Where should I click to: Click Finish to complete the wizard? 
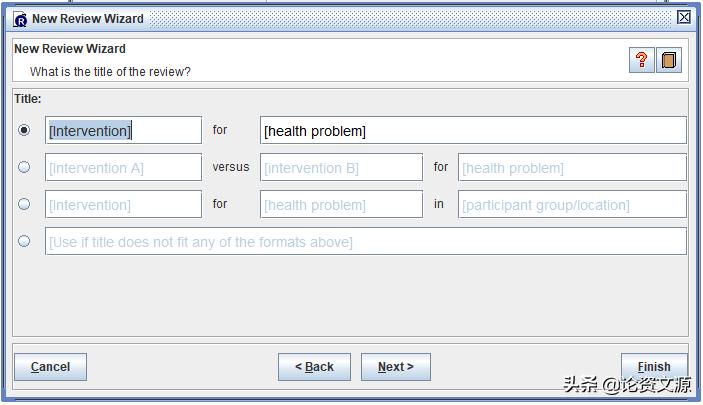click(x=654, y=367)
